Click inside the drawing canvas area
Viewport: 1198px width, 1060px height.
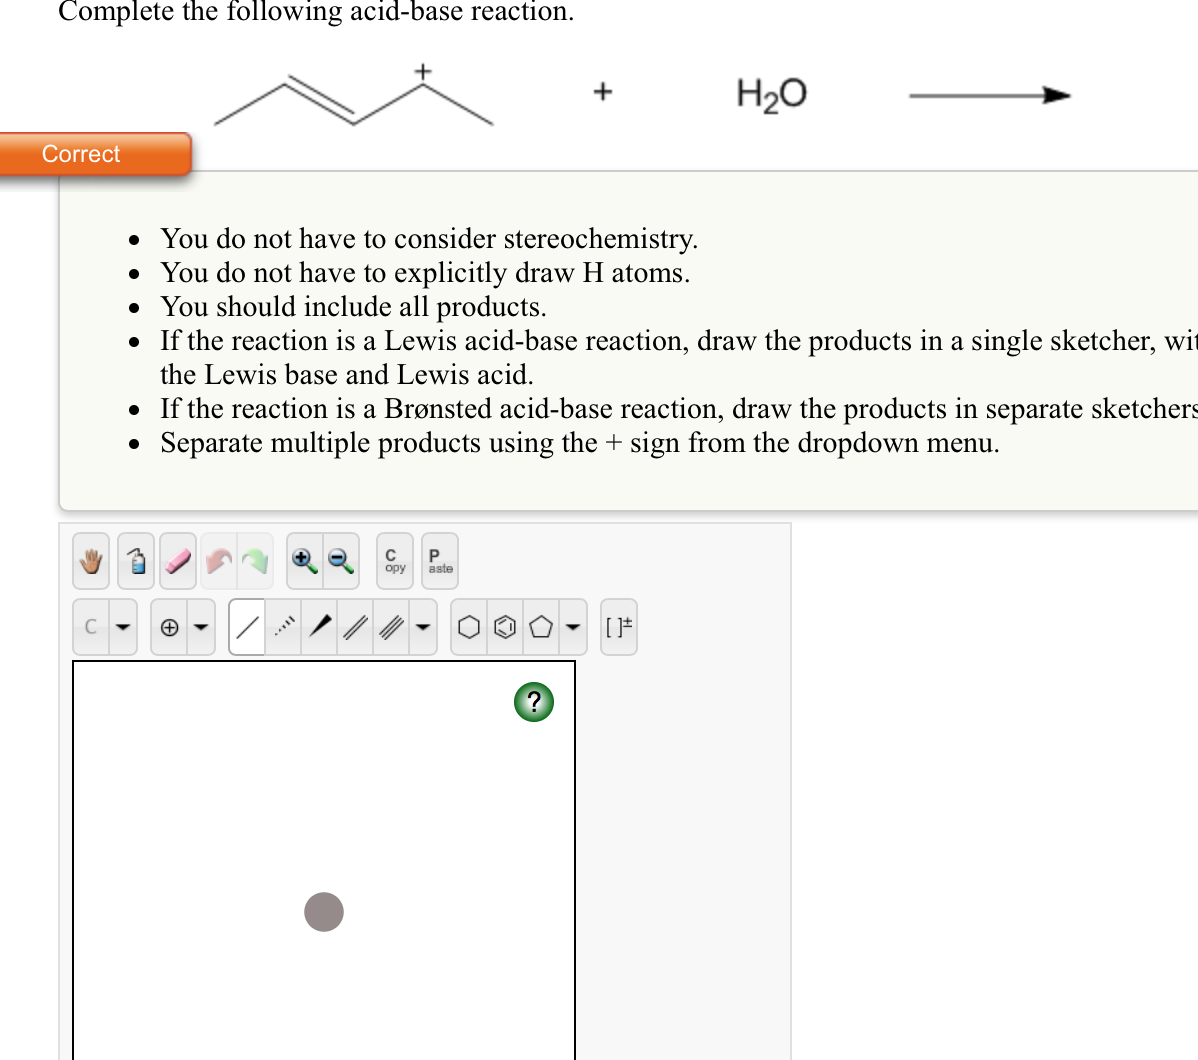point(324,861)
